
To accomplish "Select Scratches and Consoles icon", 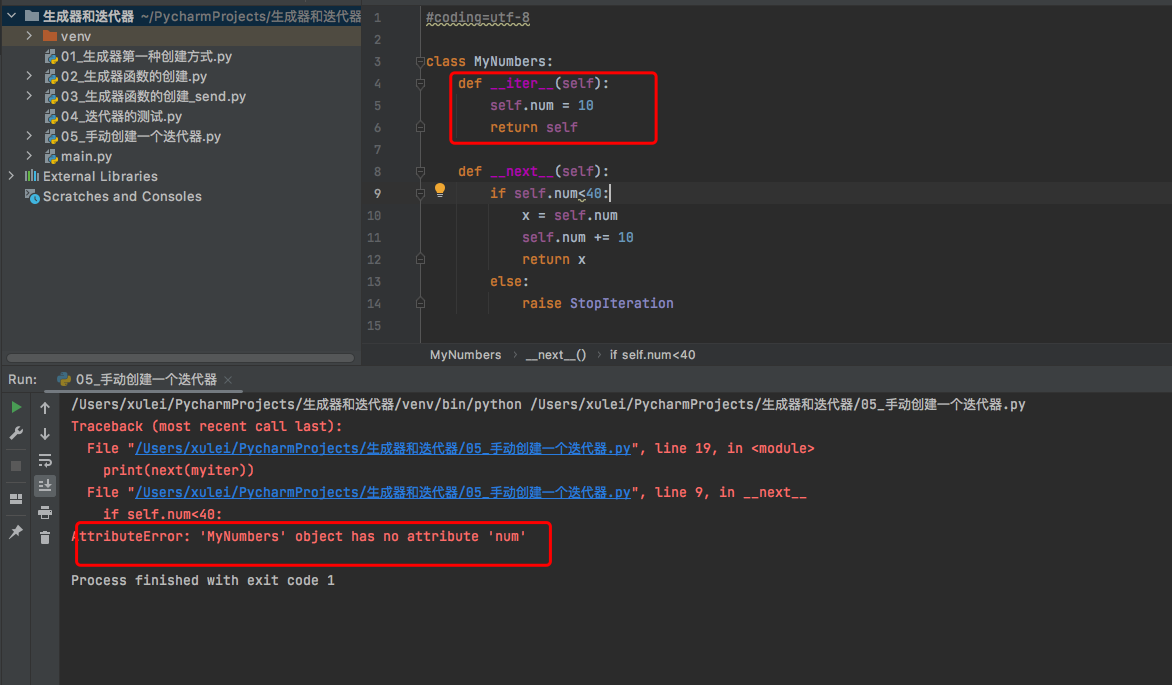I will tap(31, 196).
